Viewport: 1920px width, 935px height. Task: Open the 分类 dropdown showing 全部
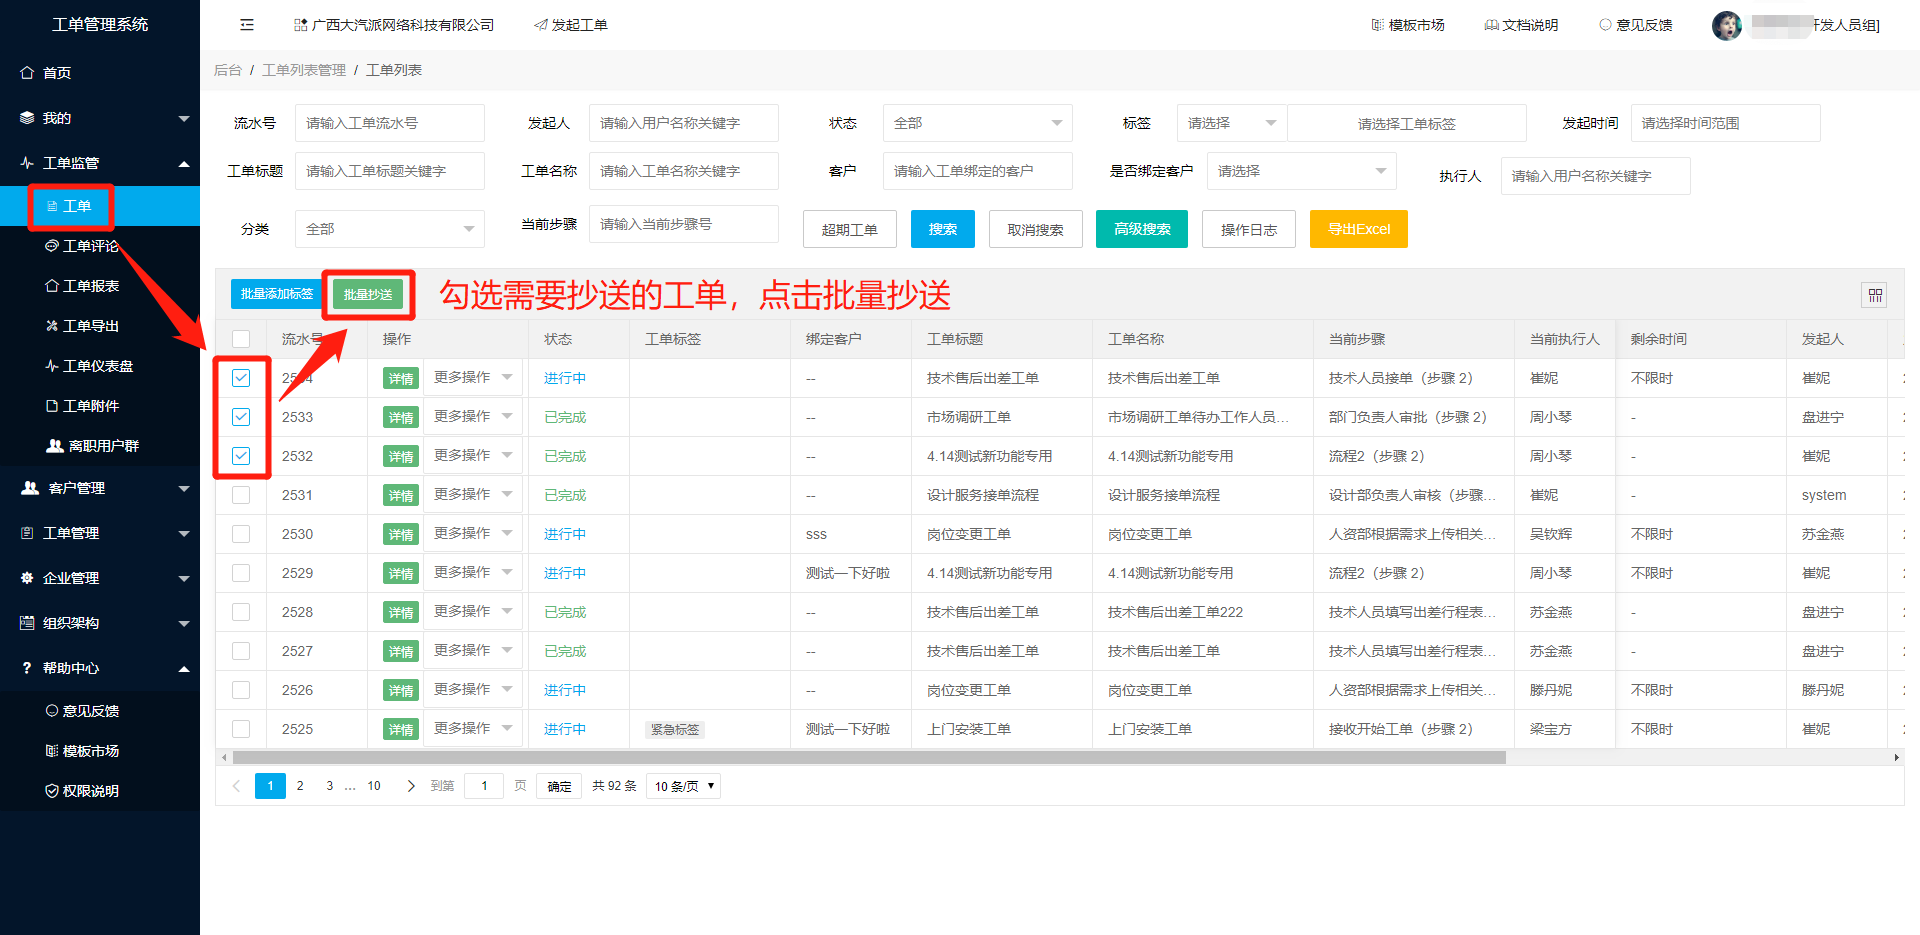click(389, 229)
